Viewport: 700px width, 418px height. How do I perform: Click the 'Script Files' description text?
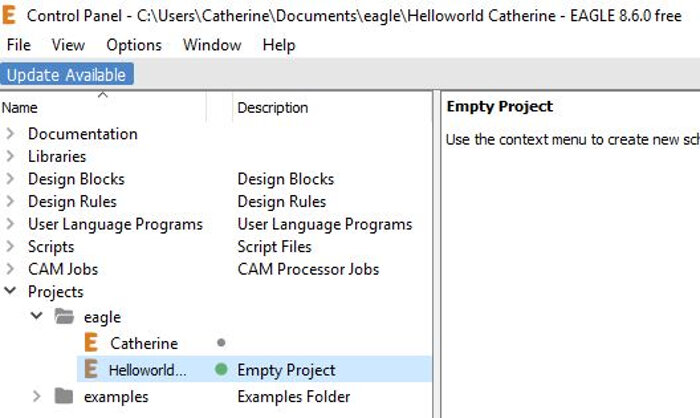[x=274, y=247]
